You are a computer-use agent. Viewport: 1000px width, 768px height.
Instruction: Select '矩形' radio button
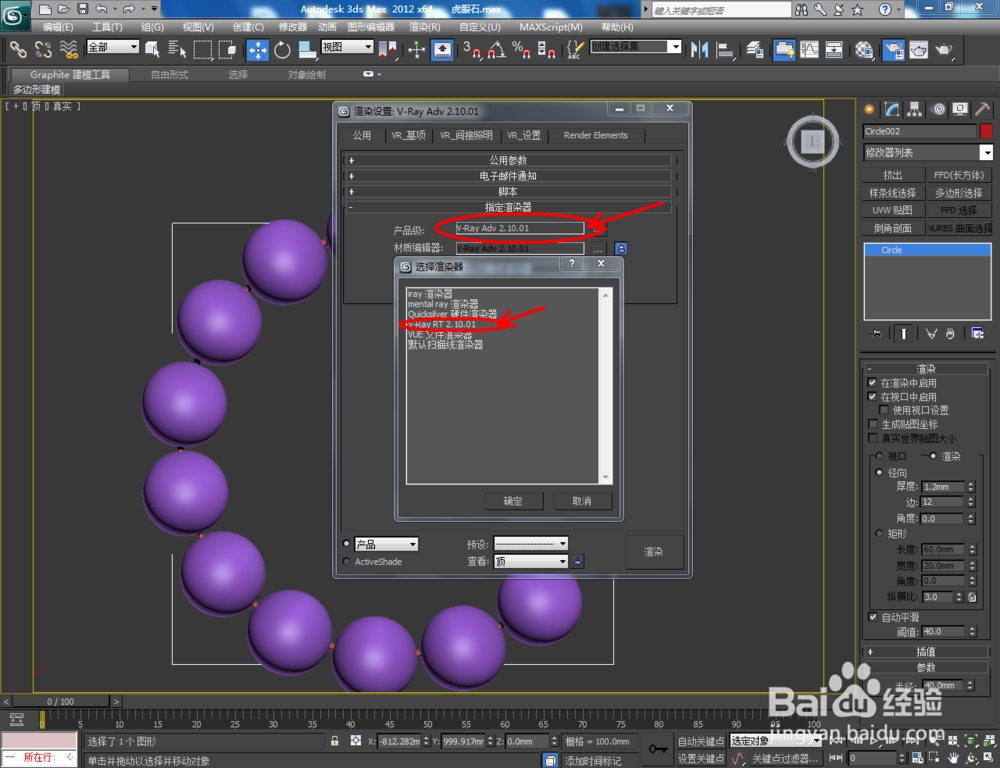(x=879, y=533)
